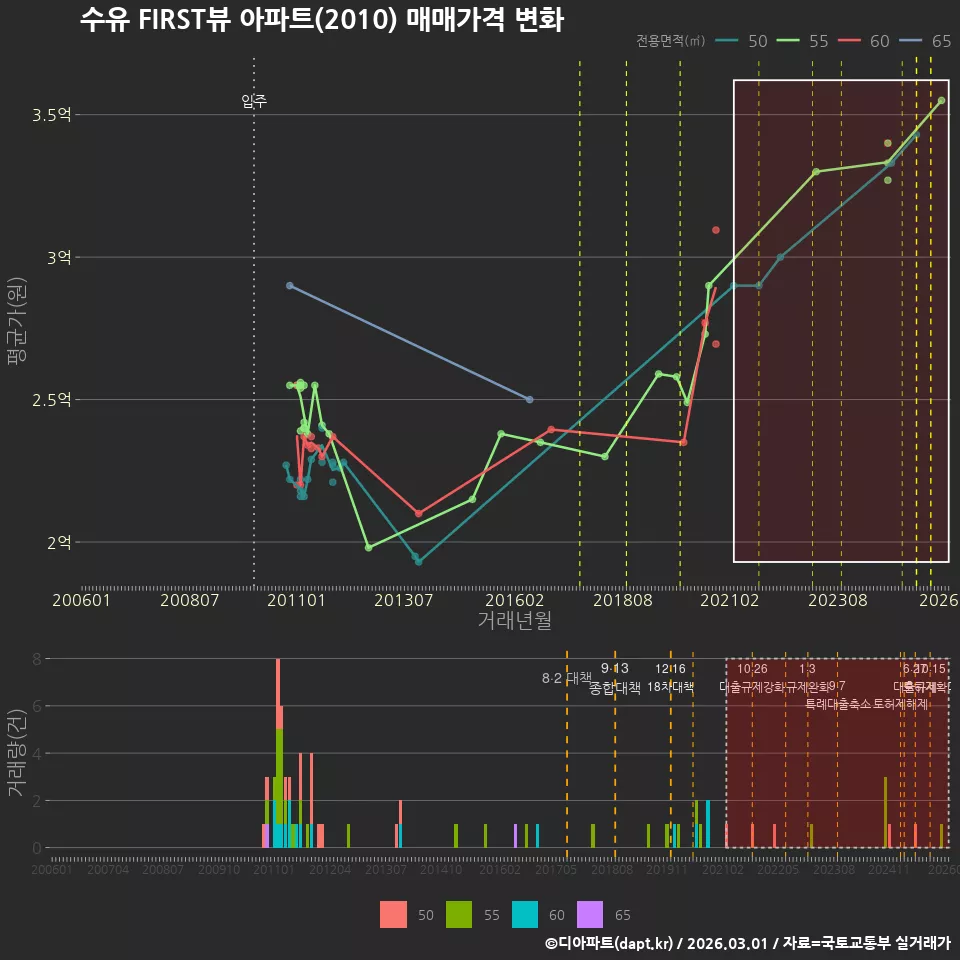960x960 pixels.
Task: Click the 평균가(원) axis title
Action: (17, 321)
